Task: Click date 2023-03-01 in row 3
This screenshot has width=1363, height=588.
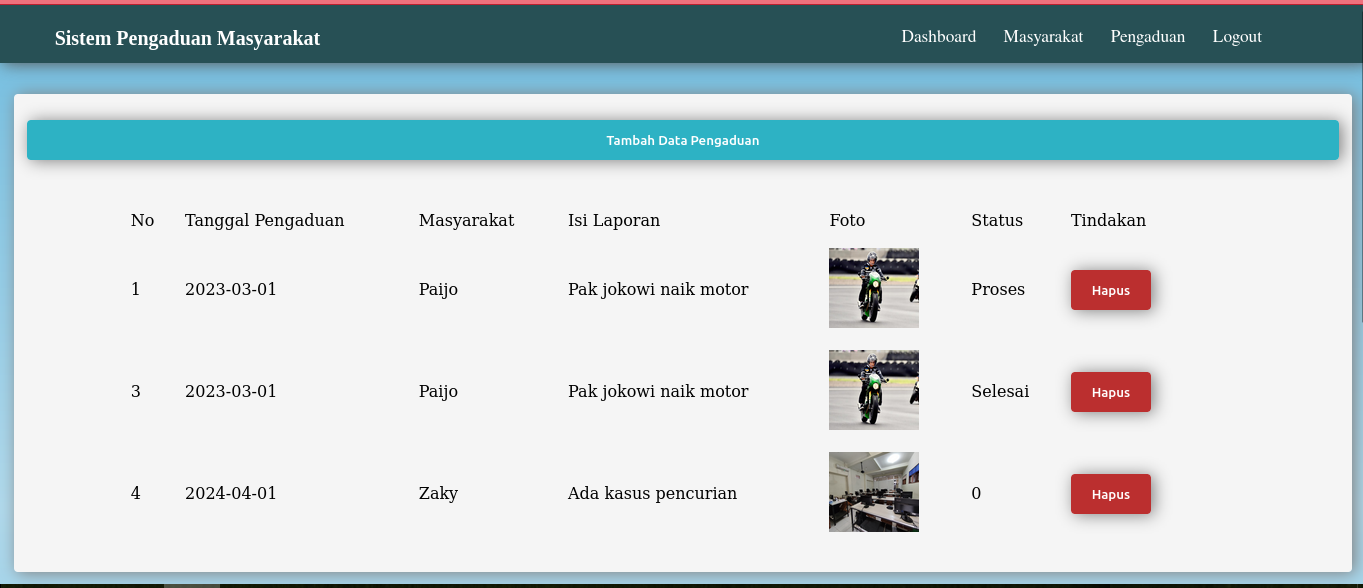Action: pyautogui.click(x=231, y=391)
